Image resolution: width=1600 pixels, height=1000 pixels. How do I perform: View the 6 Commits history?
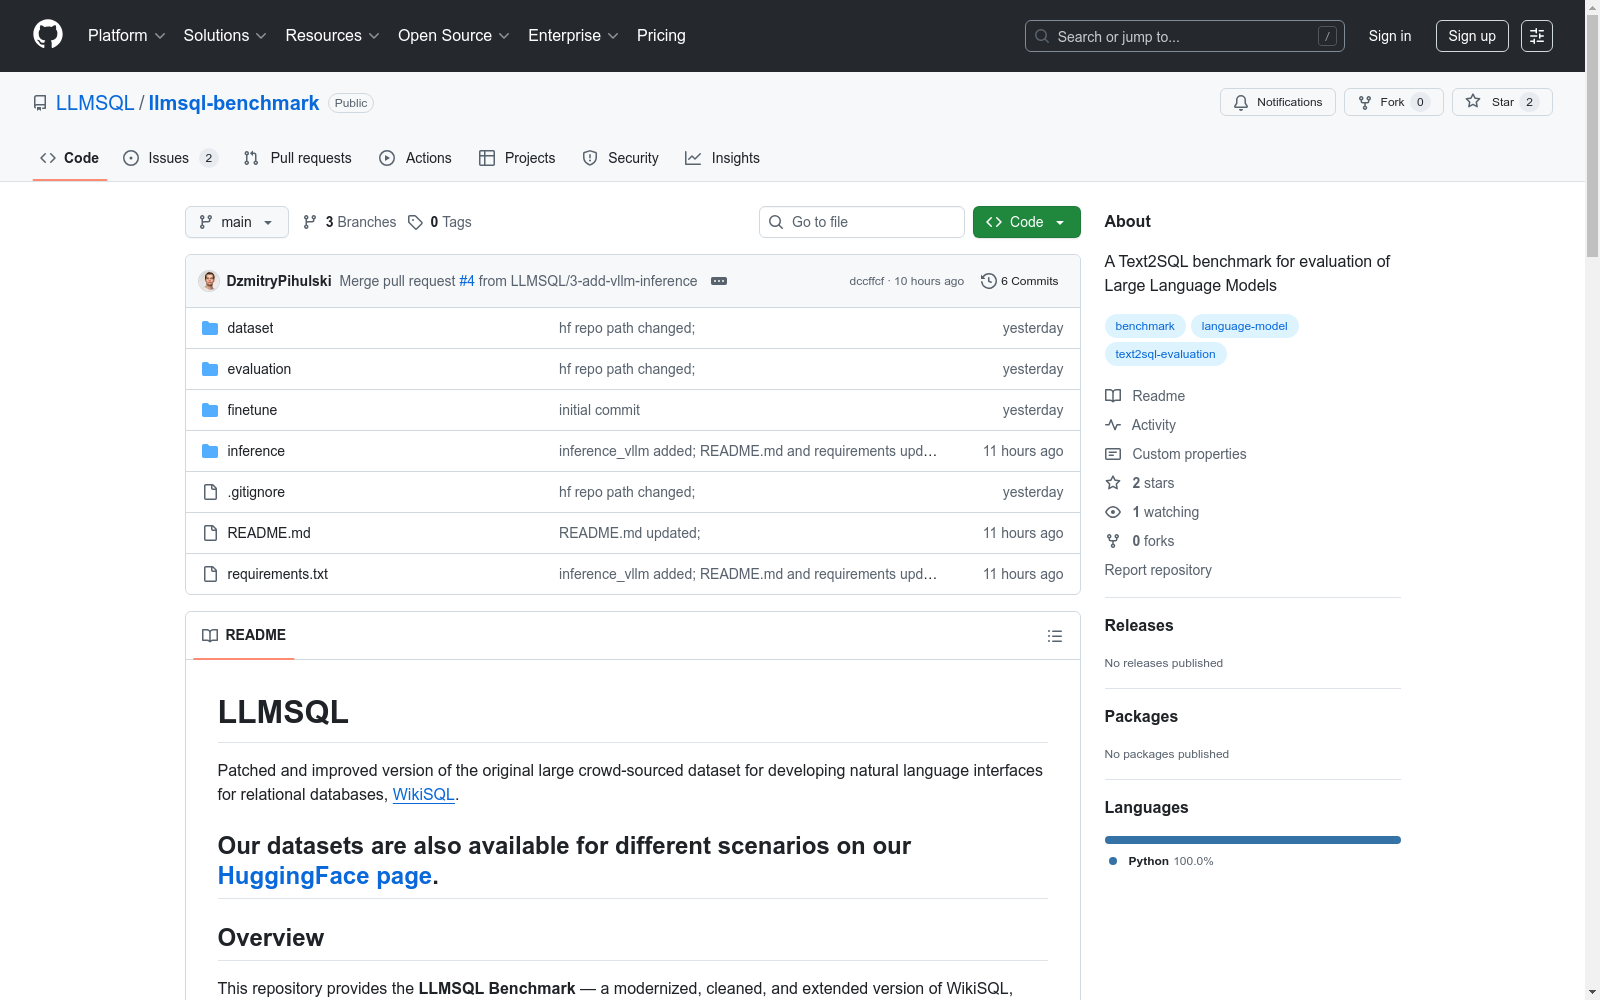(x=1020, y=281)
